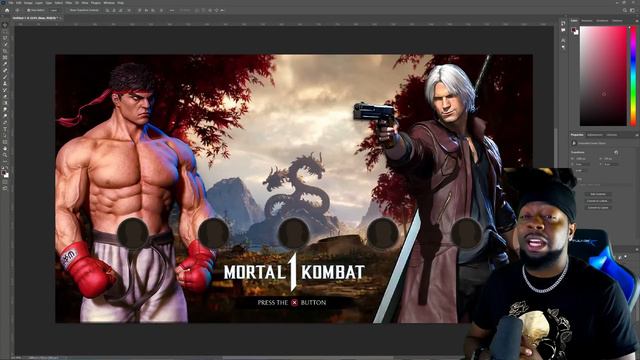This screenshot has width=640, height=360.
Task: Select the Zoom tool
Action: pos(5,155)
